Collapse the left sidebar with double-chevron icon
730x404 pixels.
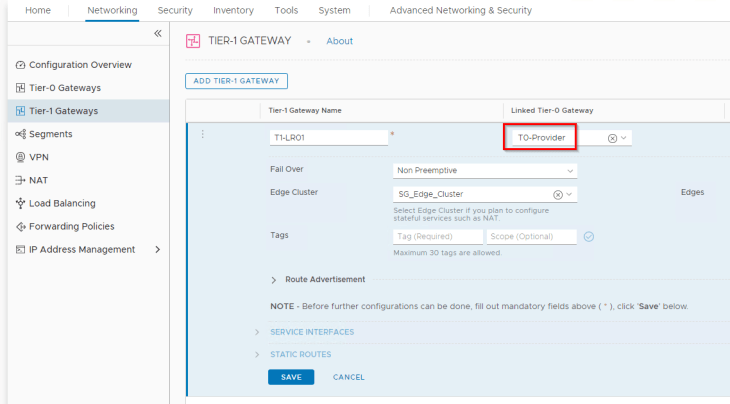pos(157,34)
